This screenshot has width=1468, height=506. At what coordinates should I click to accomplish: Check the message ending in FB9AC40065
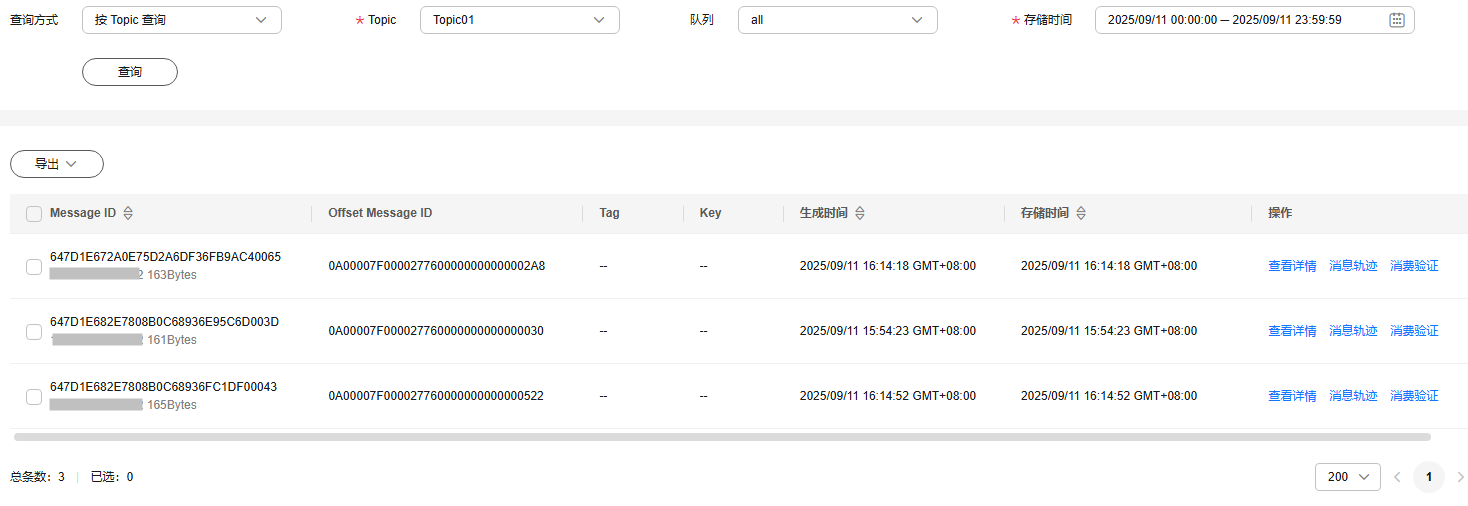(x=34, y=266)
